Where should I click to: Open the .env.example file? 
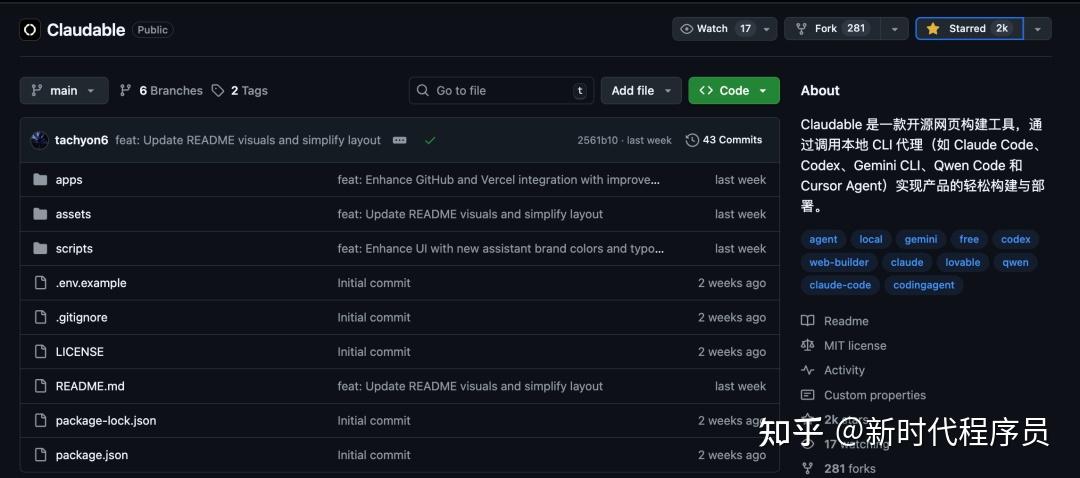[x=91, y=283]
